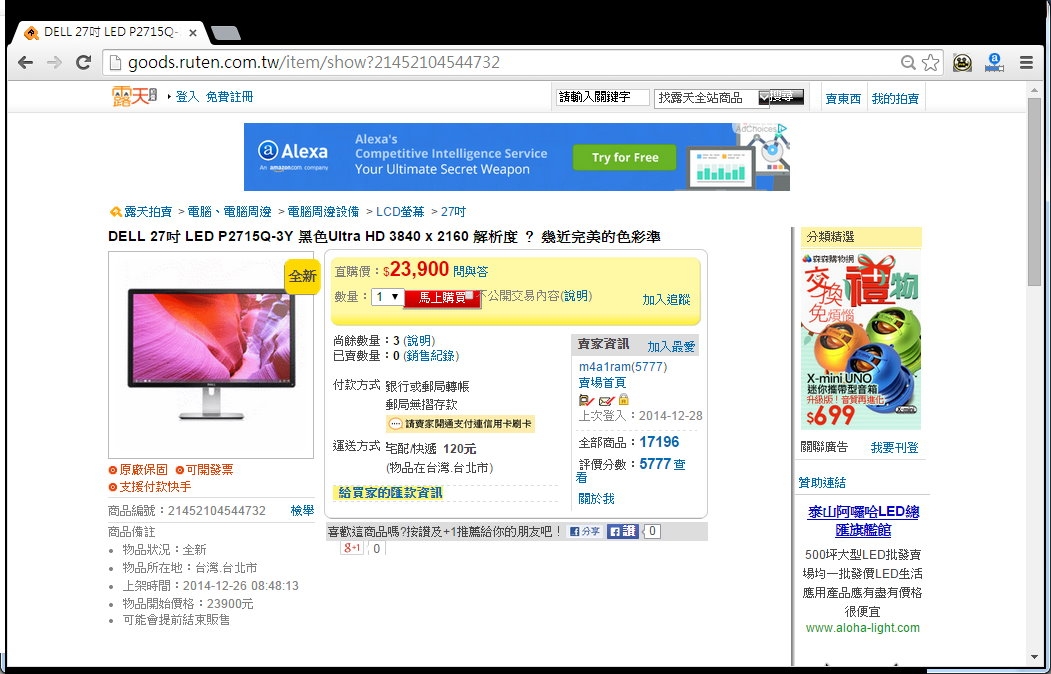Click the seller lock badge icon

click(x=623, y=400)
